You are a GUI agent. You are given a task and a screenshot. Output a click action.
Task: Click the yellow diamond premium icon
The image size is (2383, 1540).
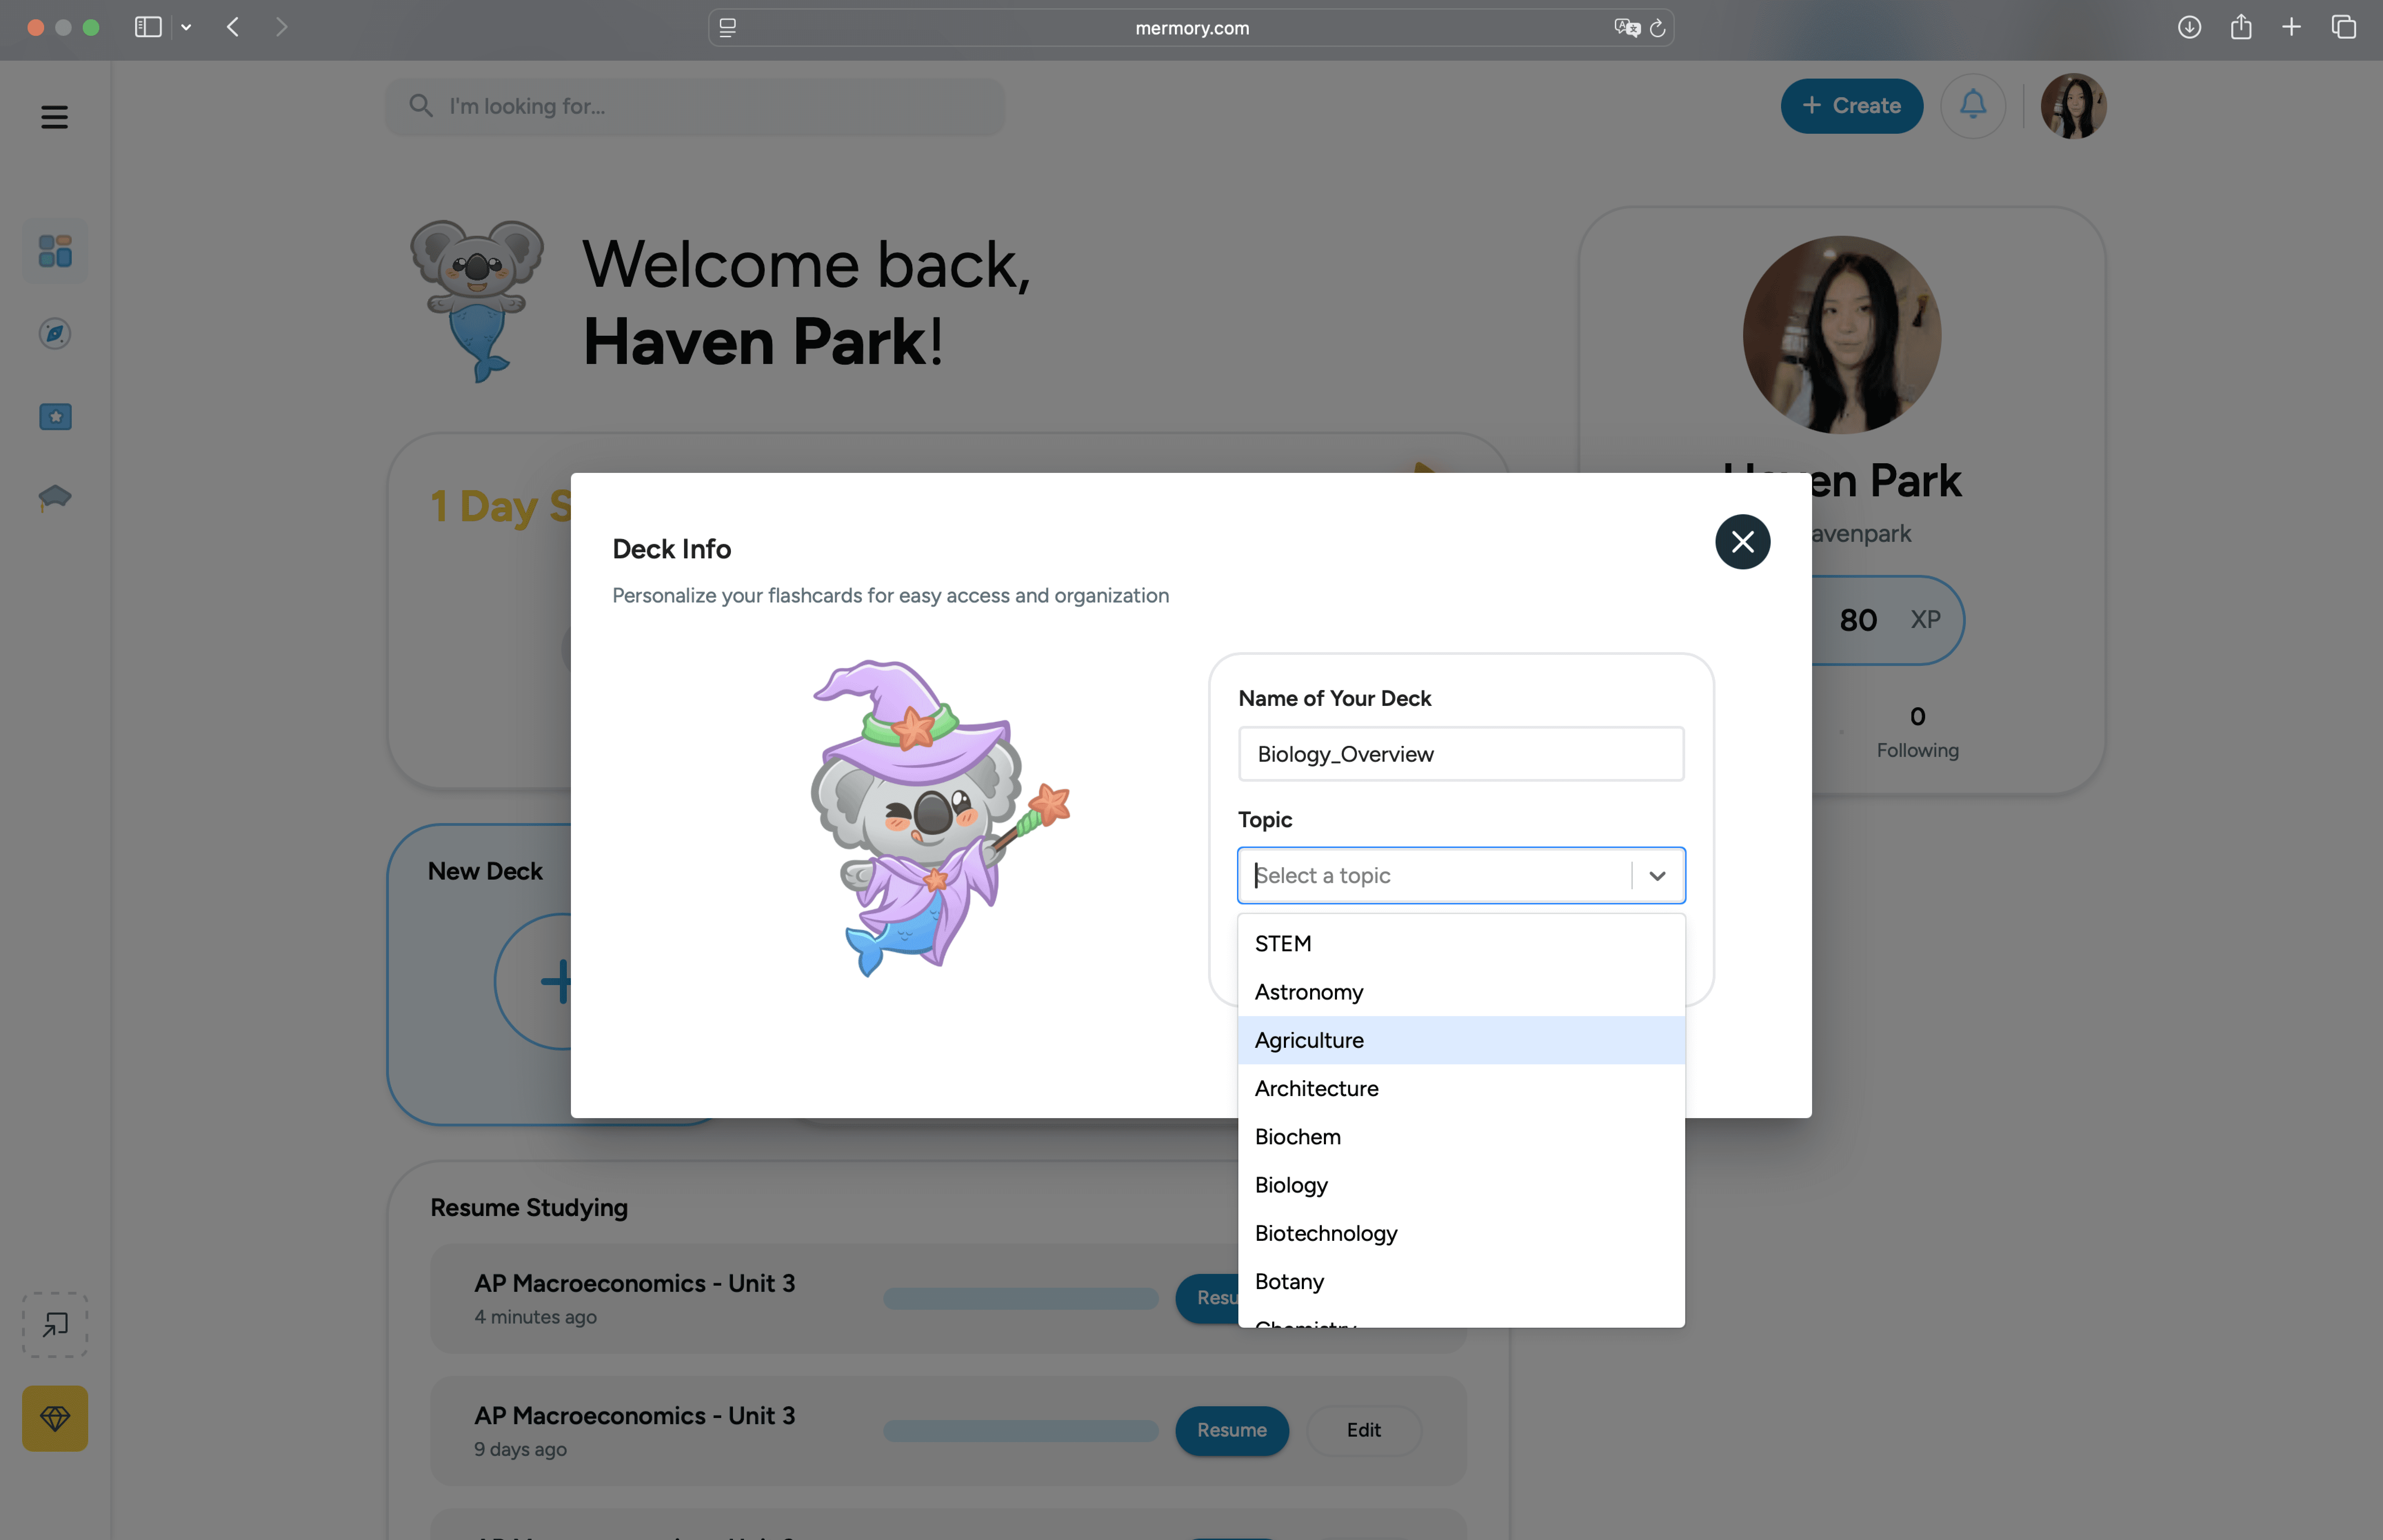click(55, 1418)
